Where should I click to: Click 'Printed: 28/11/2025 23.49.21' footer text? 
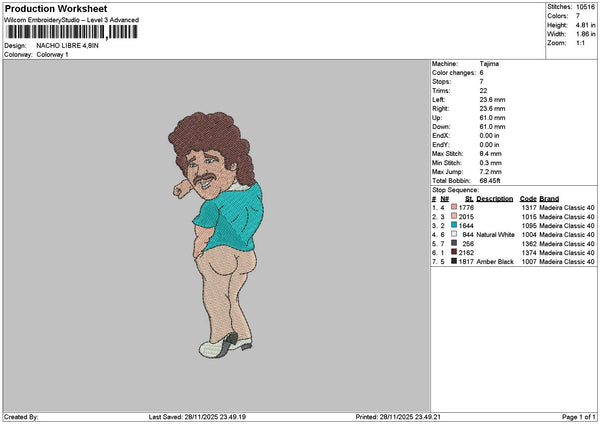coord(398,417)
